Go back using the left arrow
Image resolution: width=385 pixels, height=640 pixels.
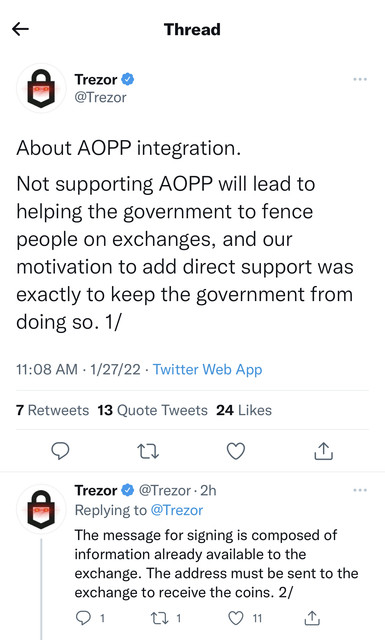[20, 29]
